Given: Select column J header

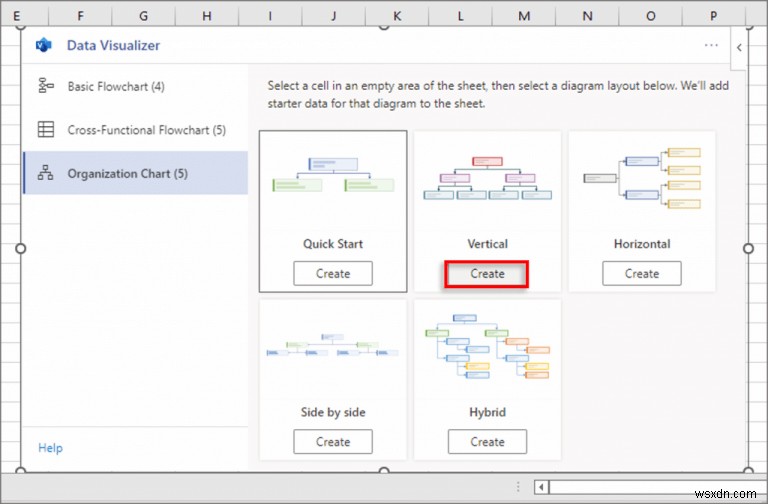Looking at the screenshot, I should pyautogui.click(x=334, y=16).
